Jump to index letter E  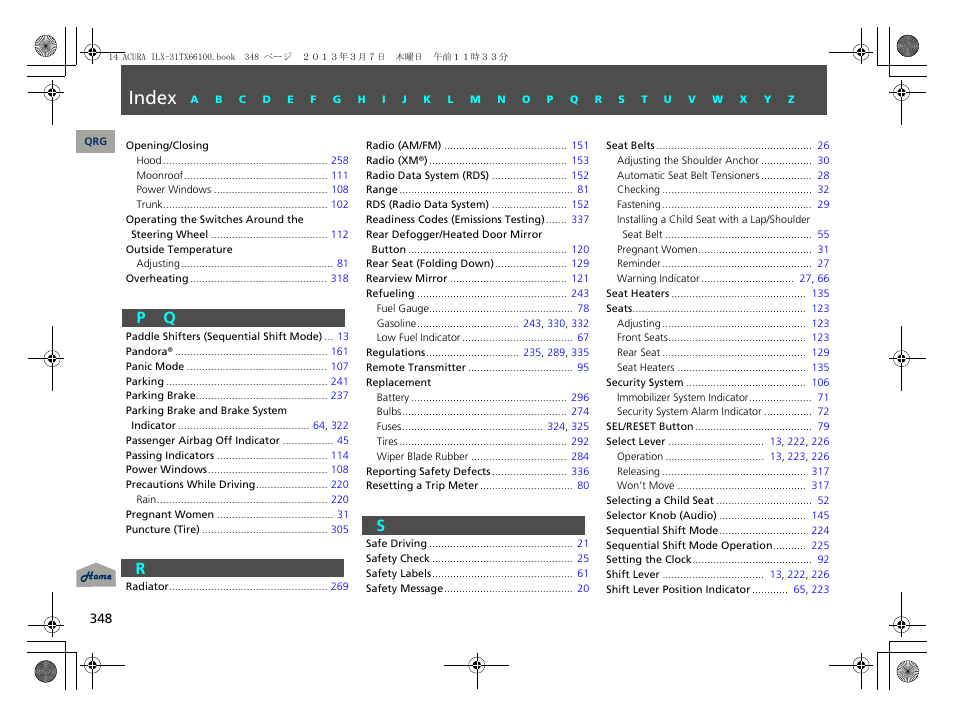[x=290, y=99]
